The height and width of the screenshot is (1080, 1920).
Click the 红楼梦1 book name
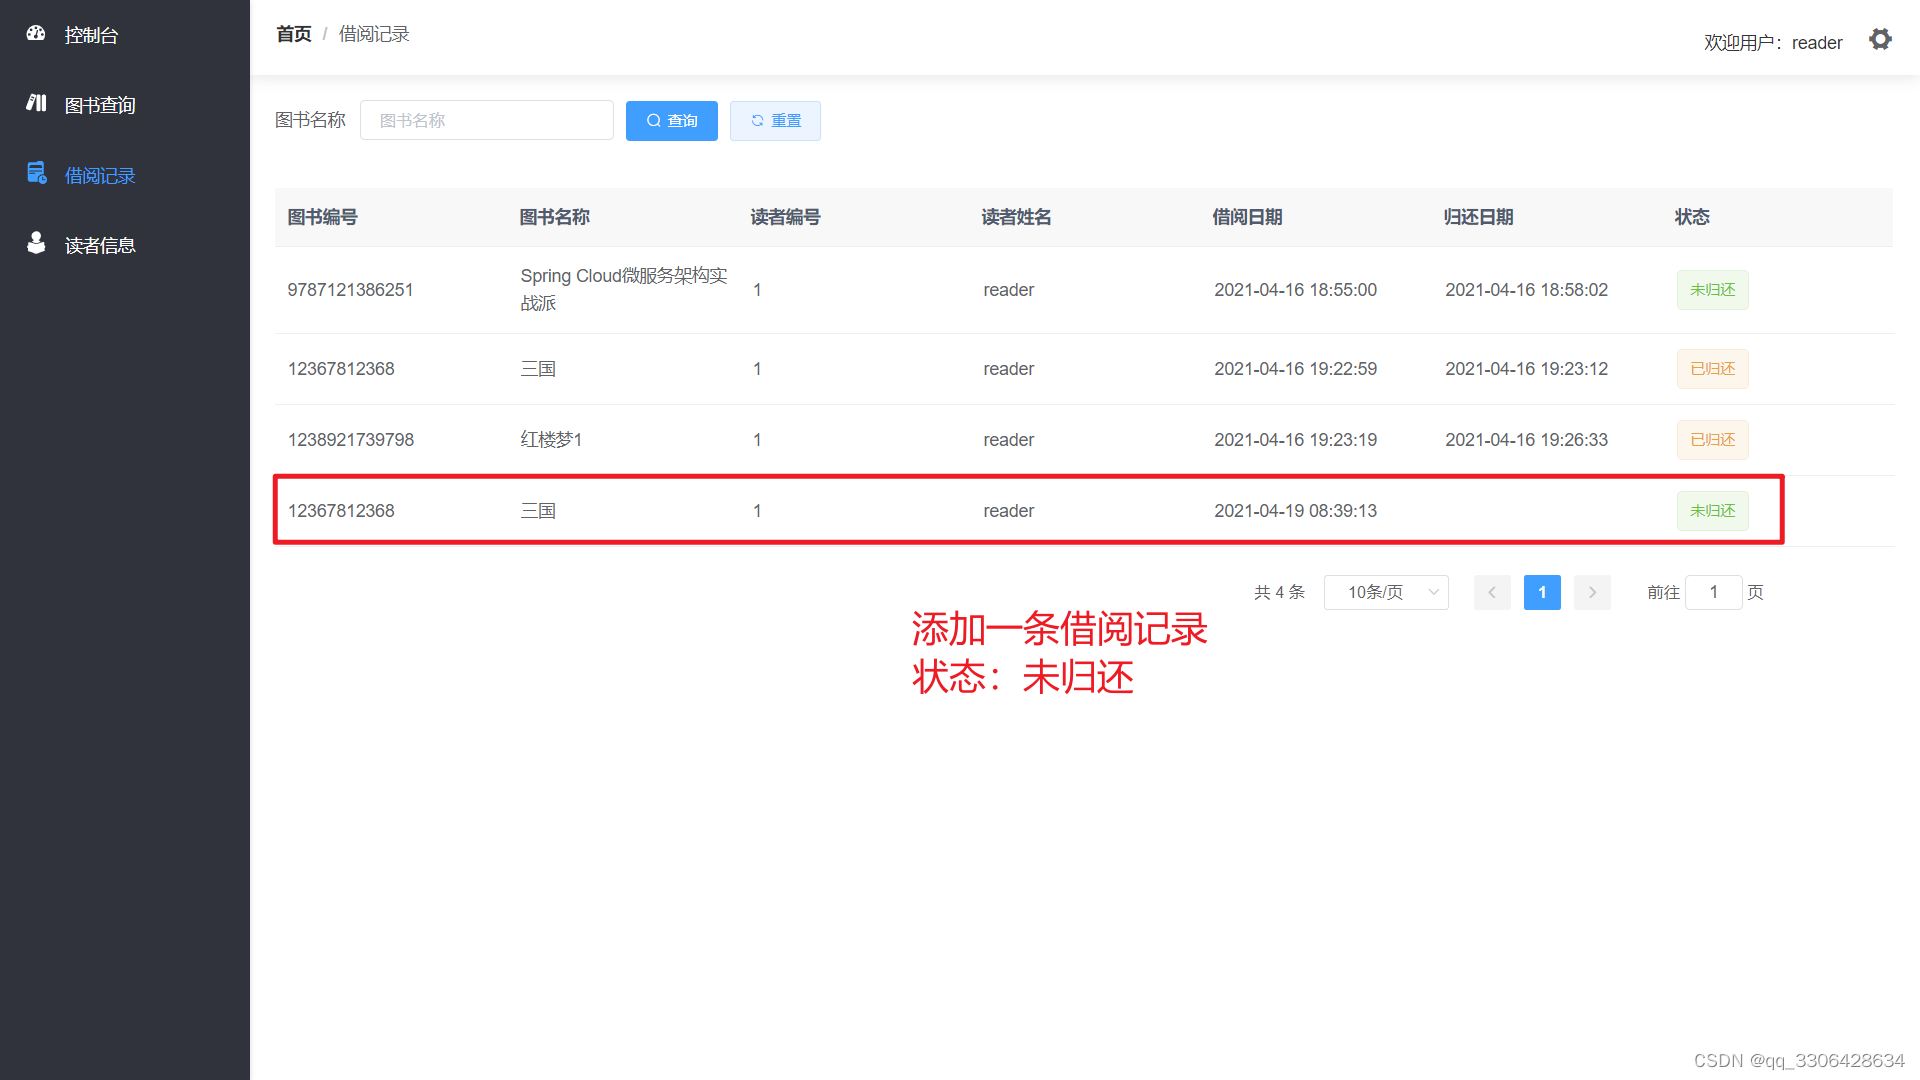(551, 440)
